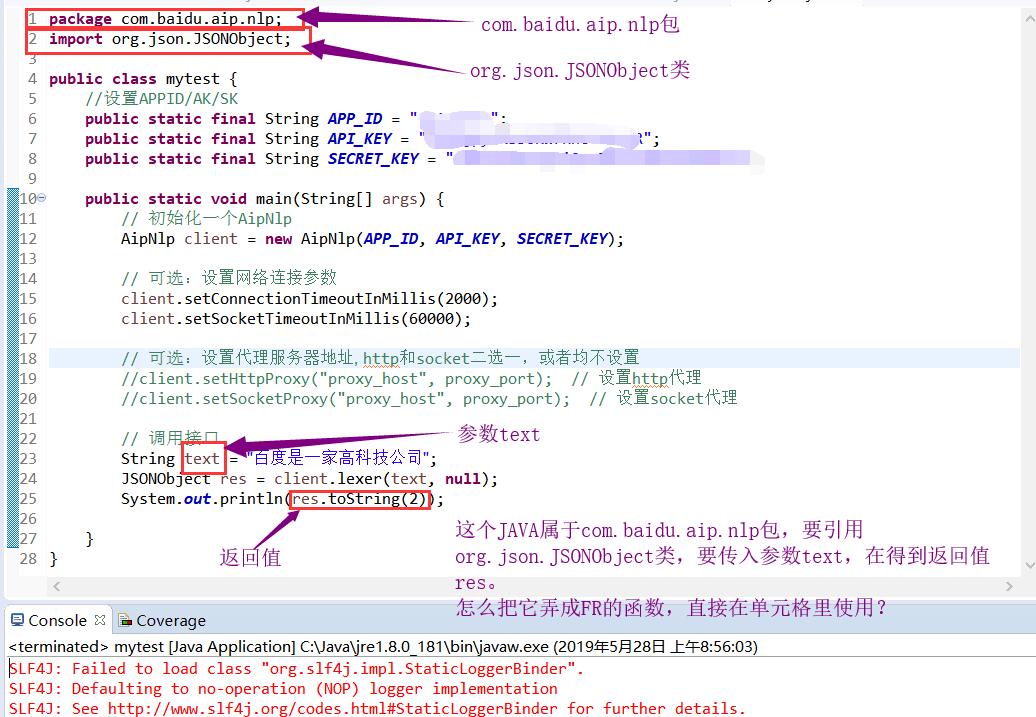Click 'res.toString(2)' in println
Image resolution: width=1036 pixels, height=717 pixels.
point(360,498)
